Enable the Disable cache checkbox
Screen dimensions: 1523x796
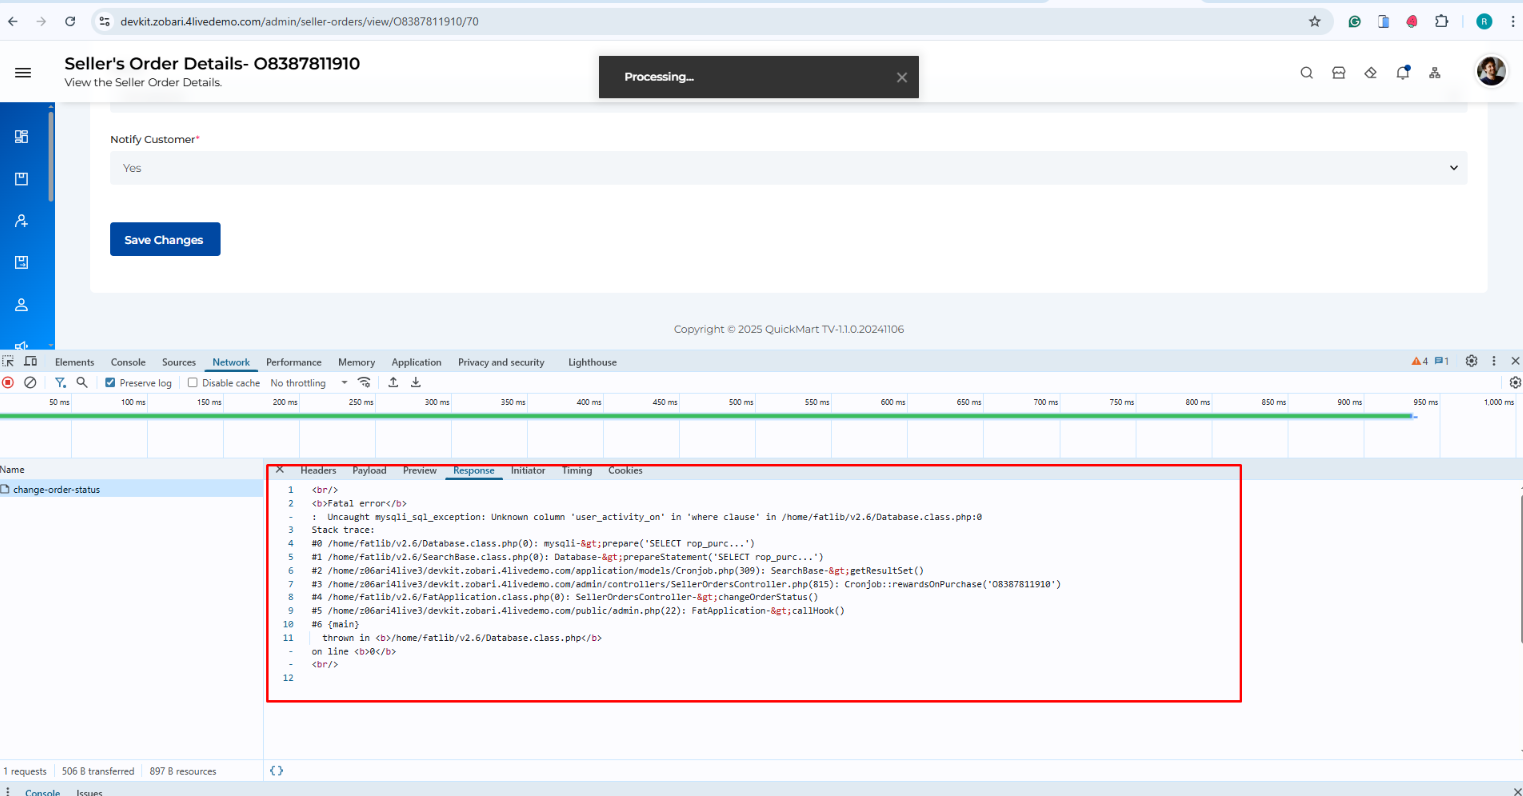click(193, 383)
